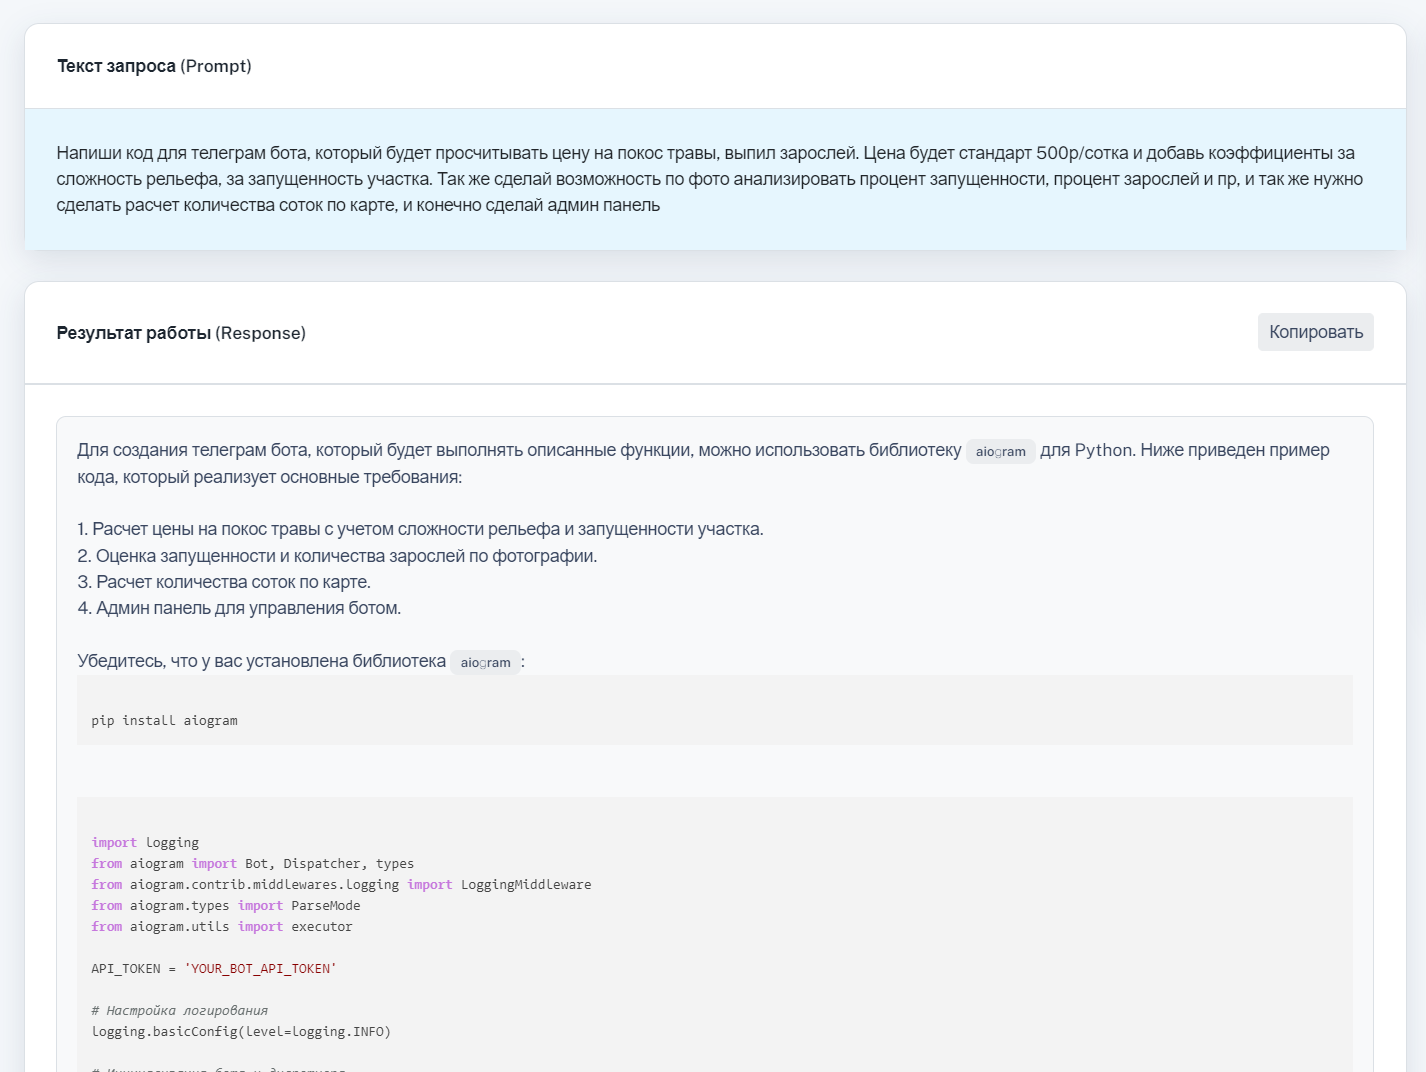Click the 'YOUR_BOT_API_TOKEN' string
Viewport: 1426px width, 1072px height.
tap(260, 968)
